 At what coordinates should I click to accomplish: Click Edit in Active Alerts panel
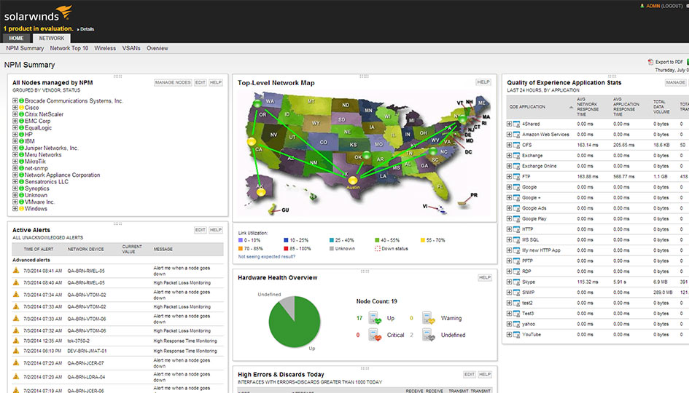[200, 230]
